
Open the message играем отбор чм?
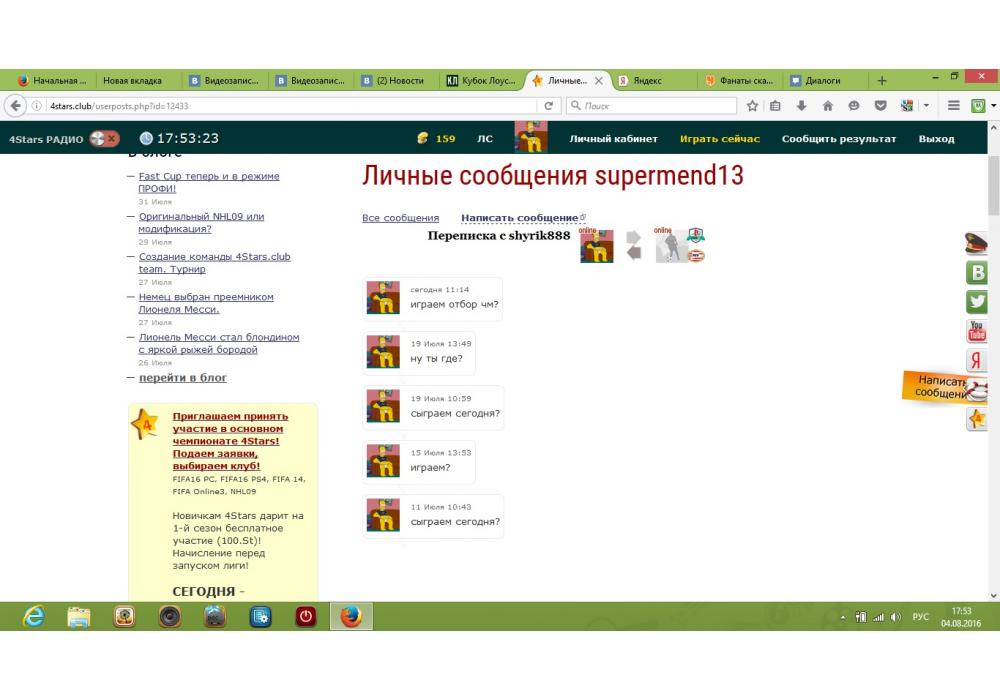tap(432, 298)
